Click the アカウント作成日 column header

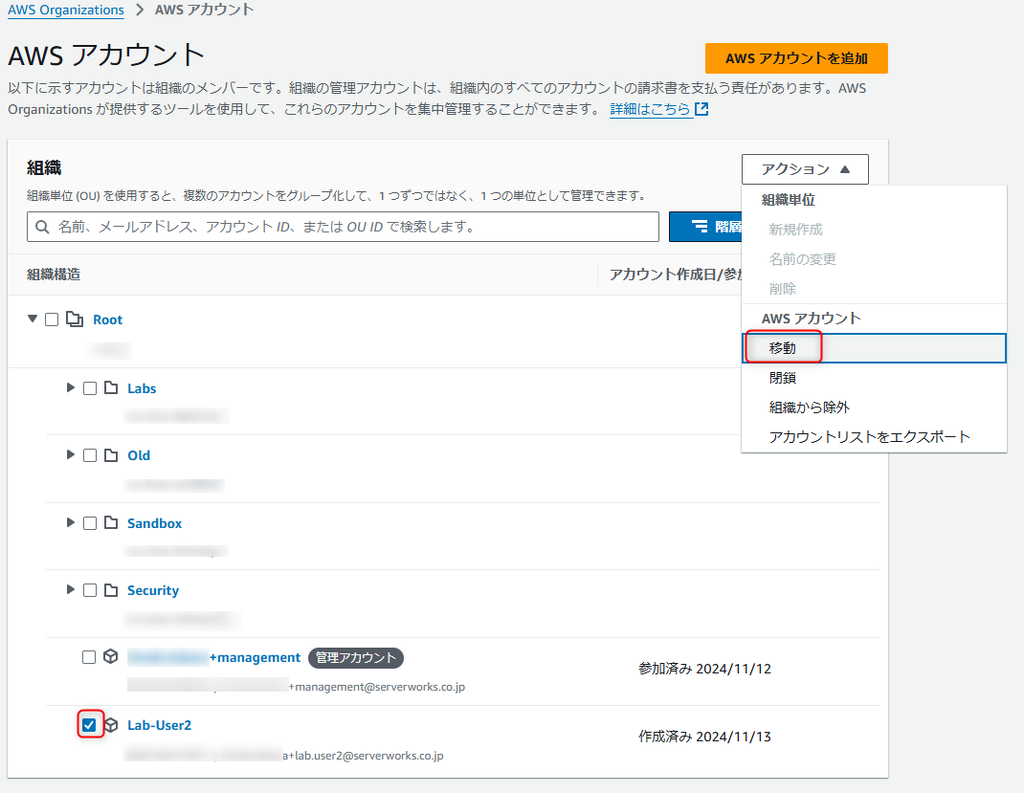[675, 274]
